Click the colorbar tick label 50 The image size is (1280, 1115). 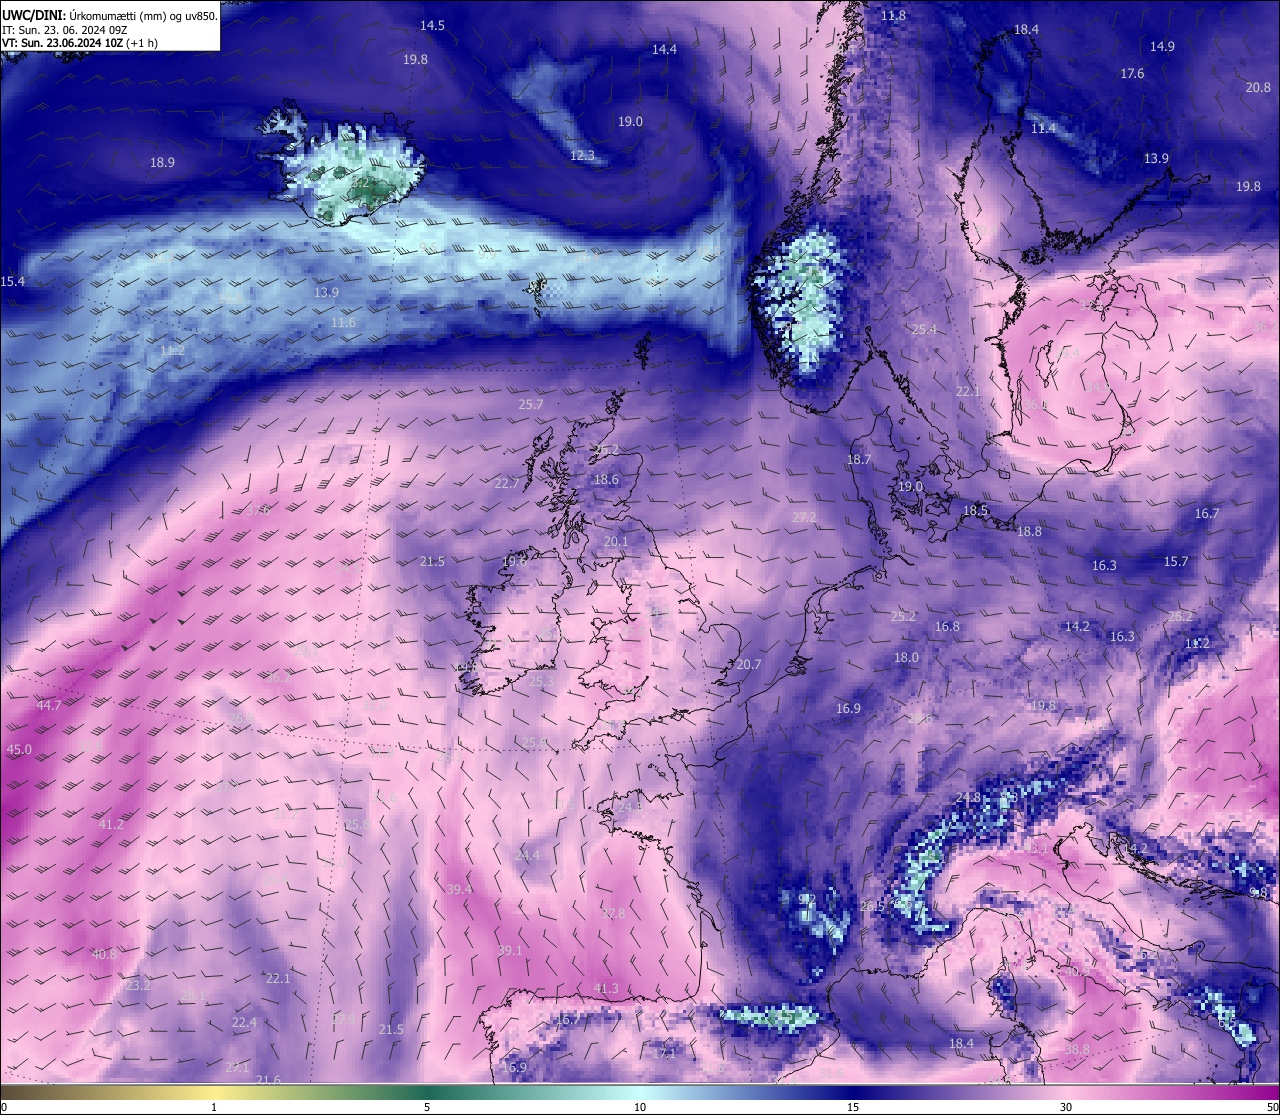[1272, 1107]
